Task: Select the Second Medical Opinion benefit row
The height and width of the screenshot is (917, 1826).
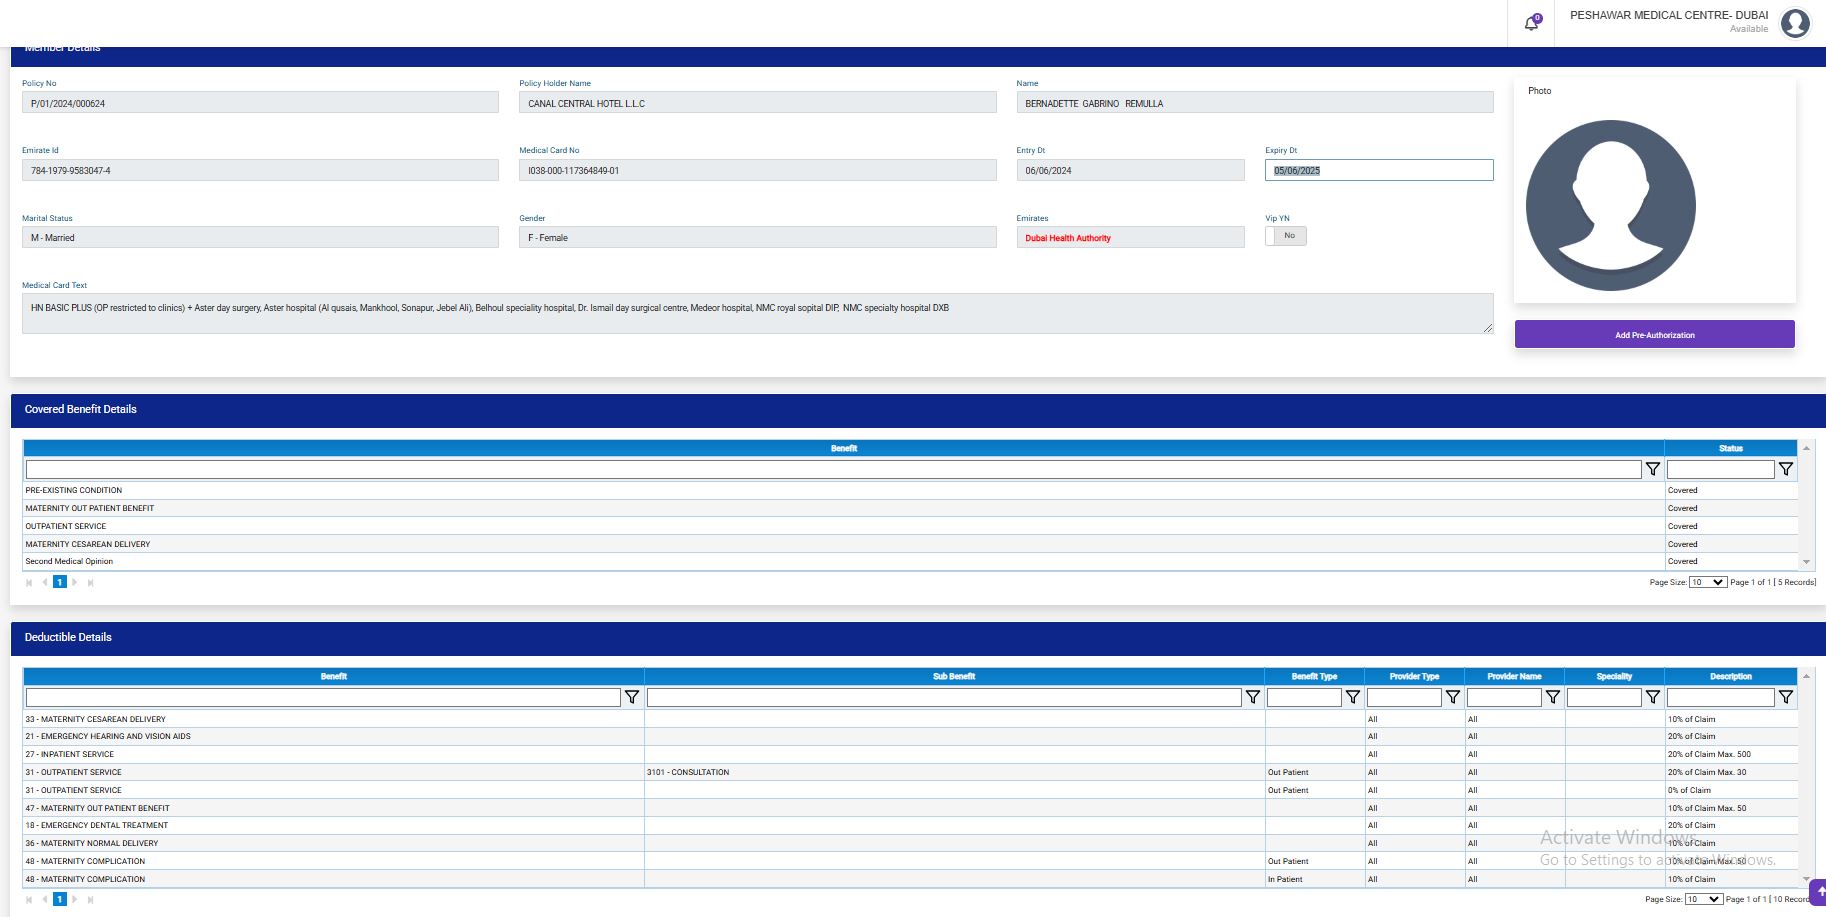Action: [69, 562]
